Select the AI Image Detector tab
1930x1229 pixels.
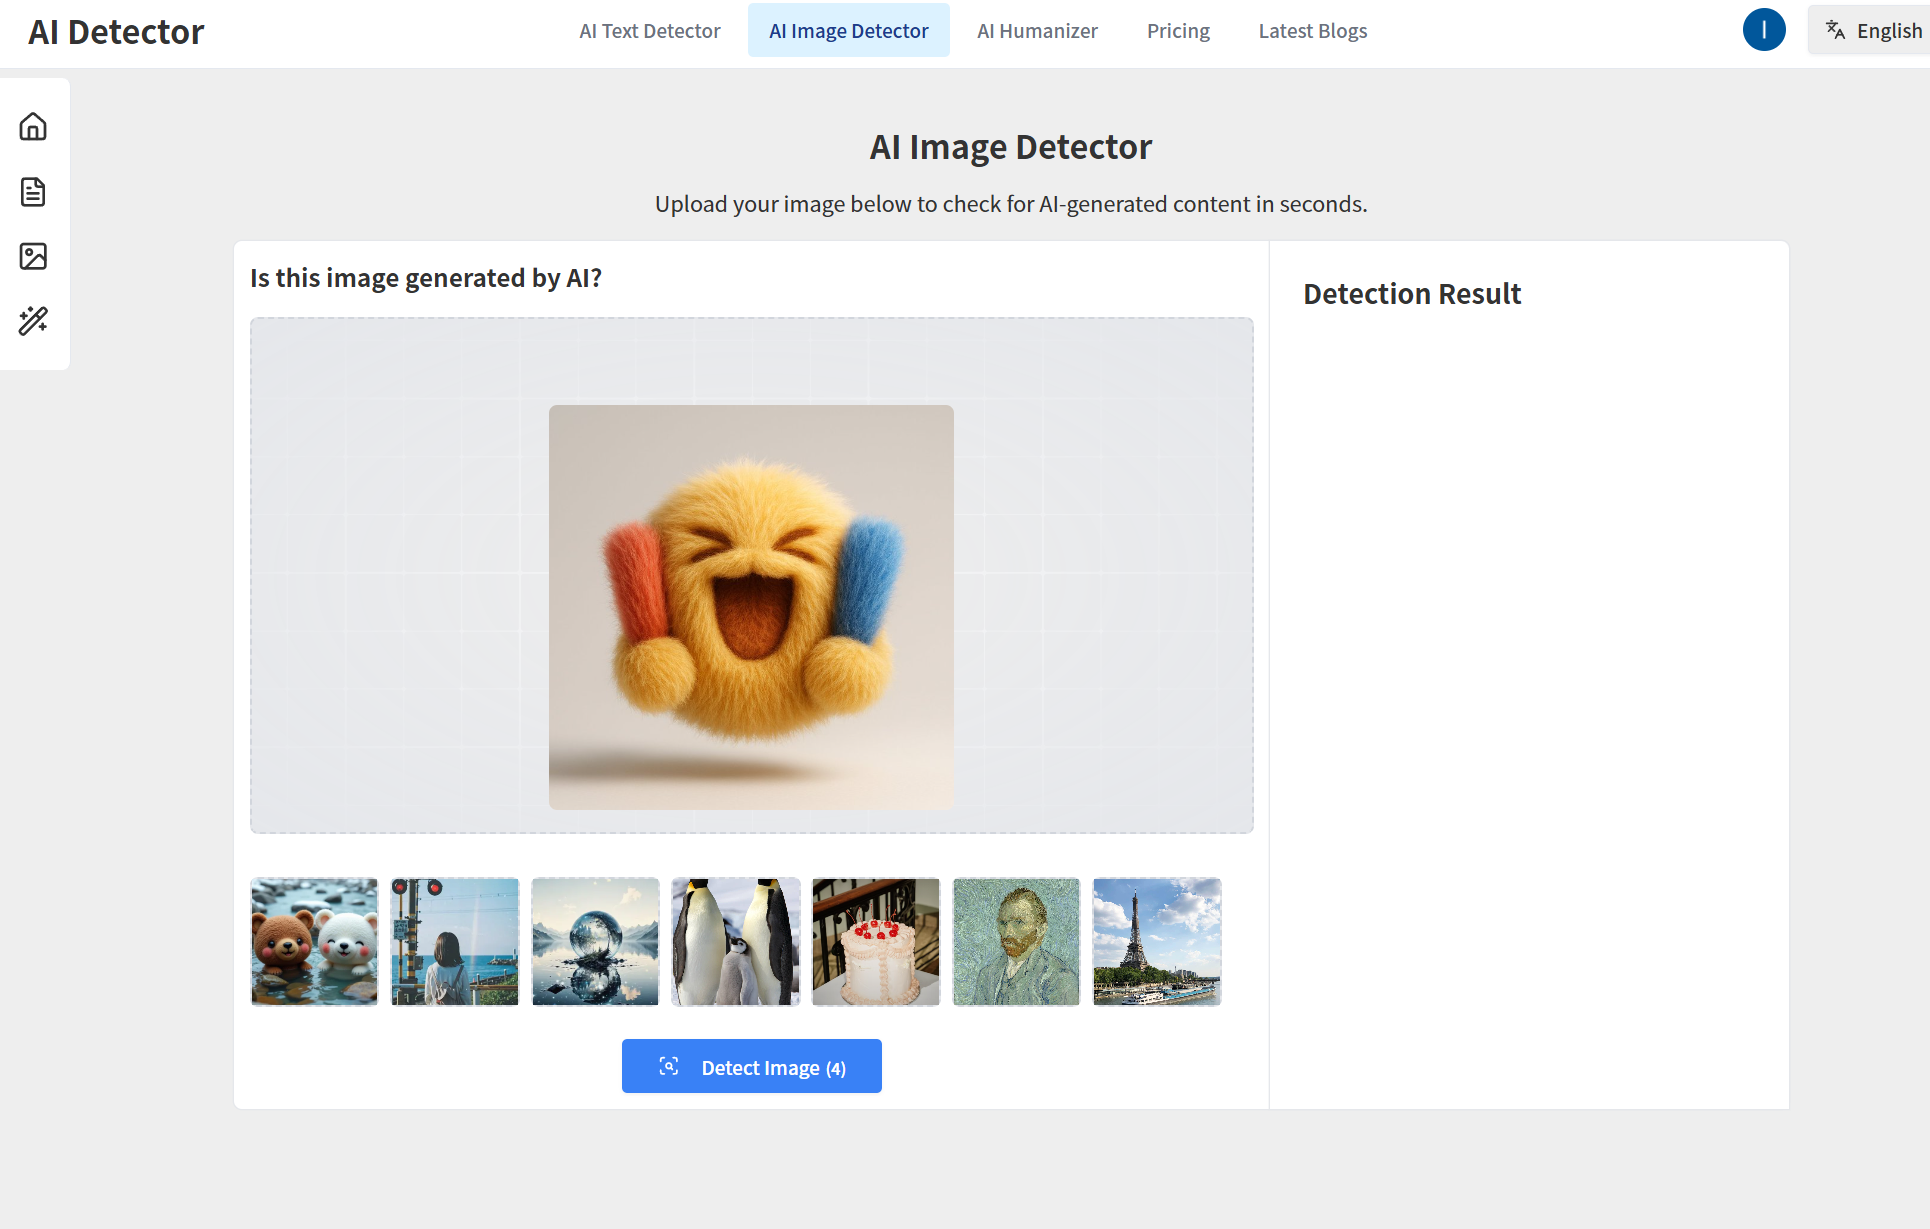848,31
